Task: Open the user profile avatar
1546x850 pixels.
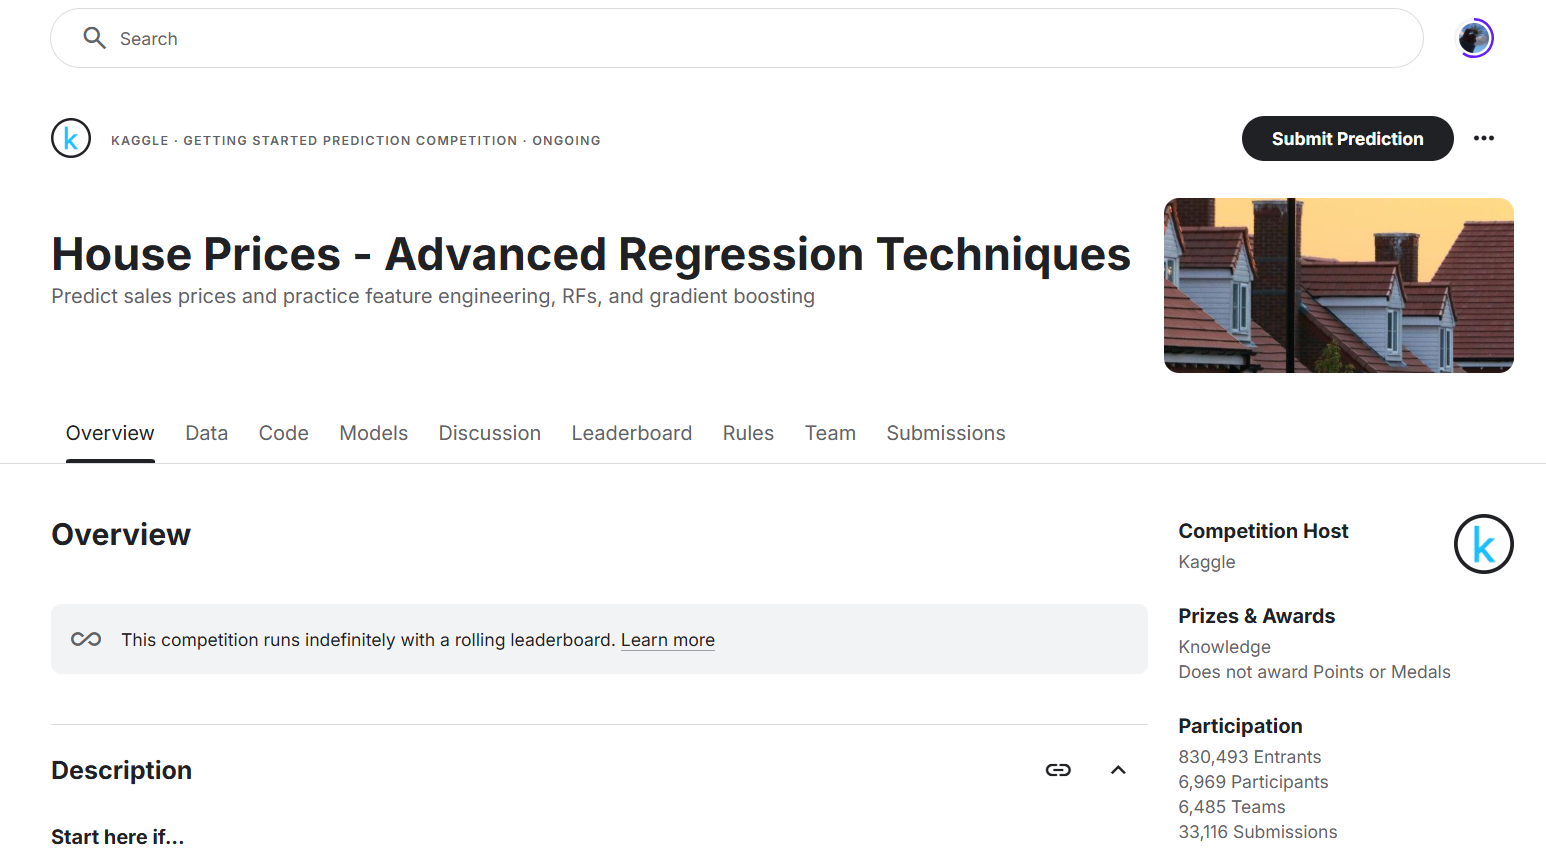Action: pyautogui.click(x=1474, y=38)
